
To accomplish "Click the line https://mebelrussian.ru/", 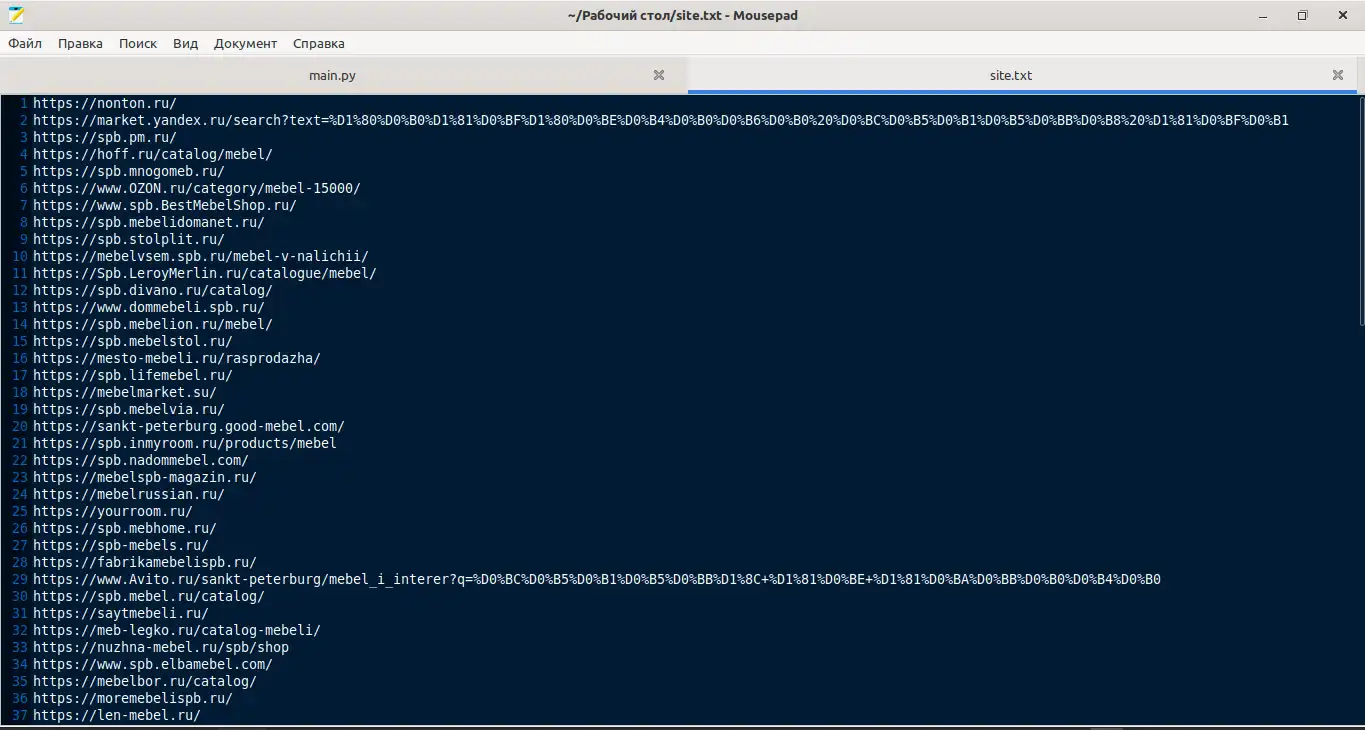I will tap(129, 494).
